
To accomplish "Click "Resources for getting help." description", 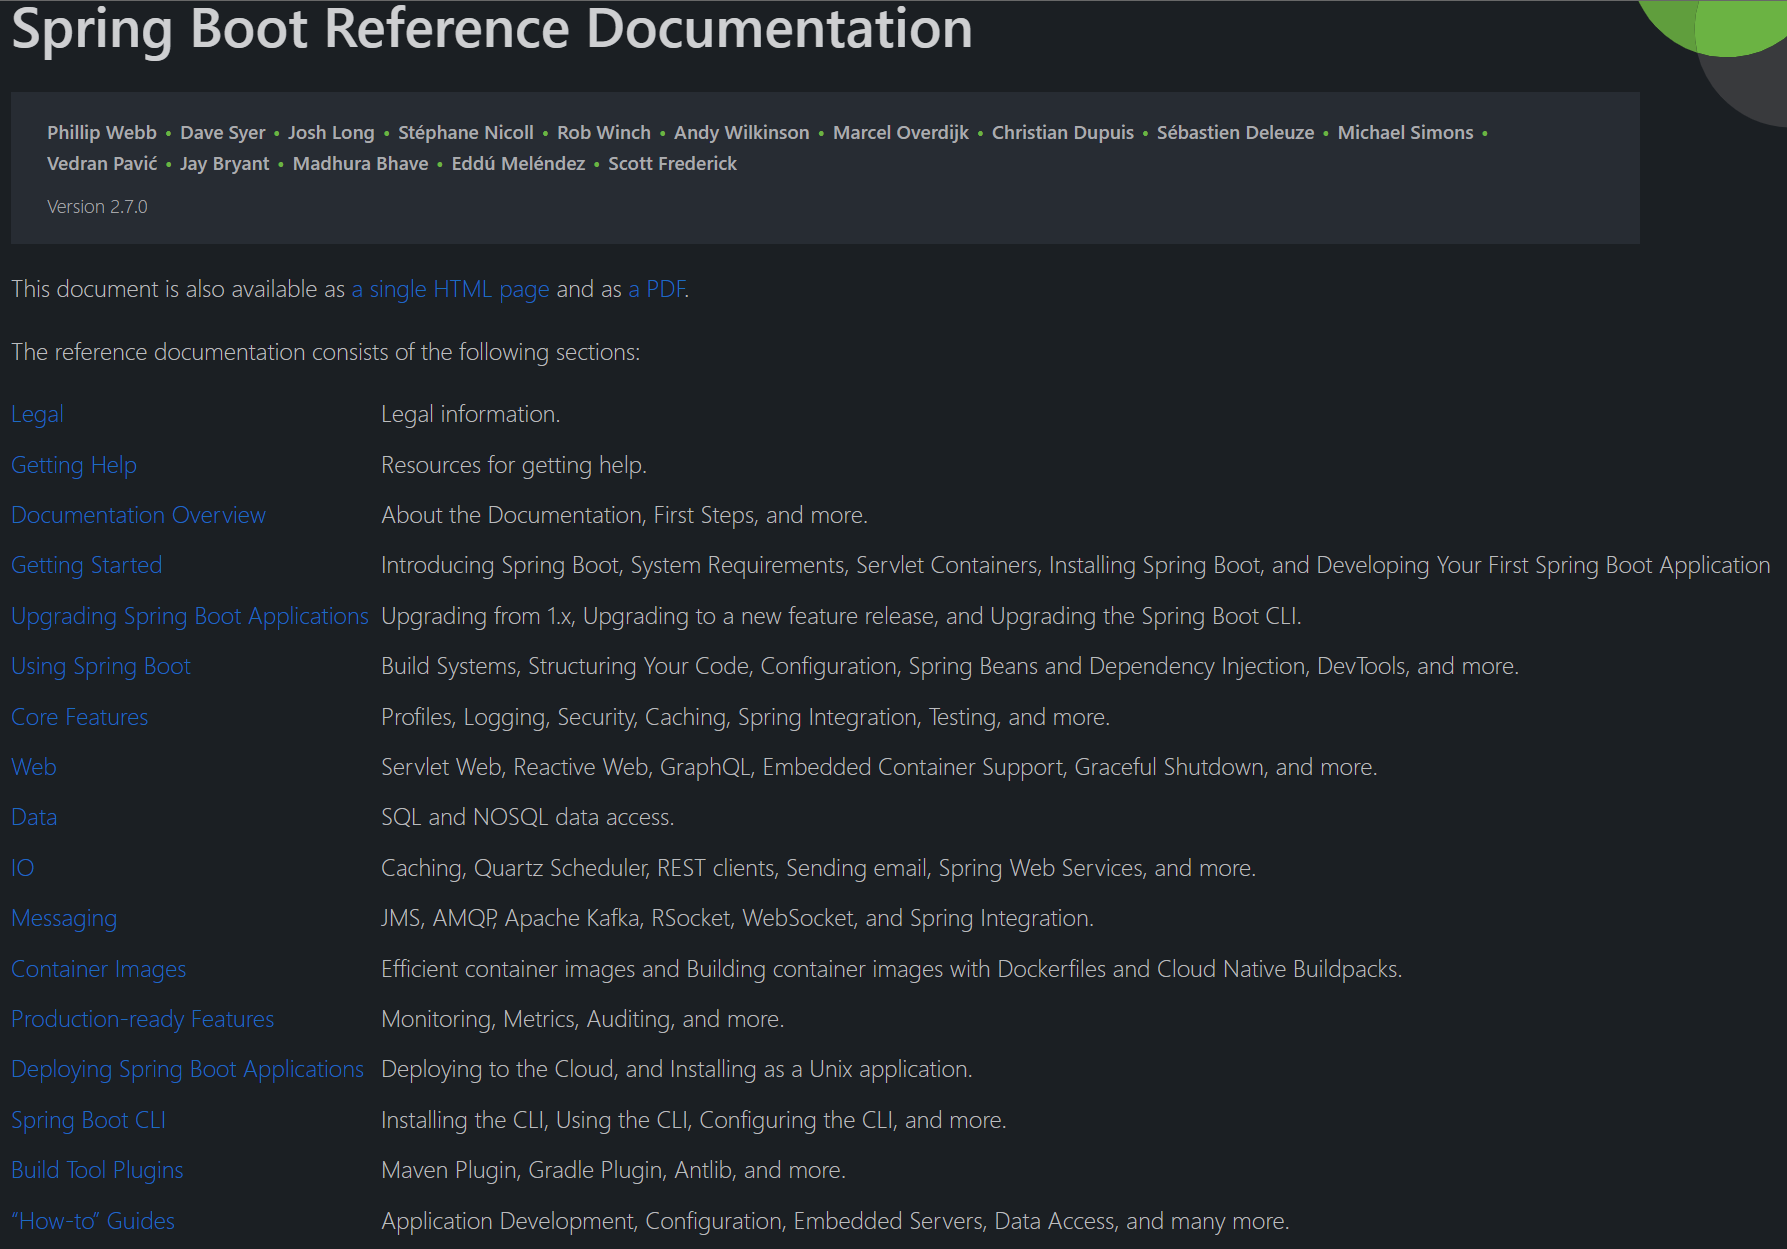I will point(514,466).
